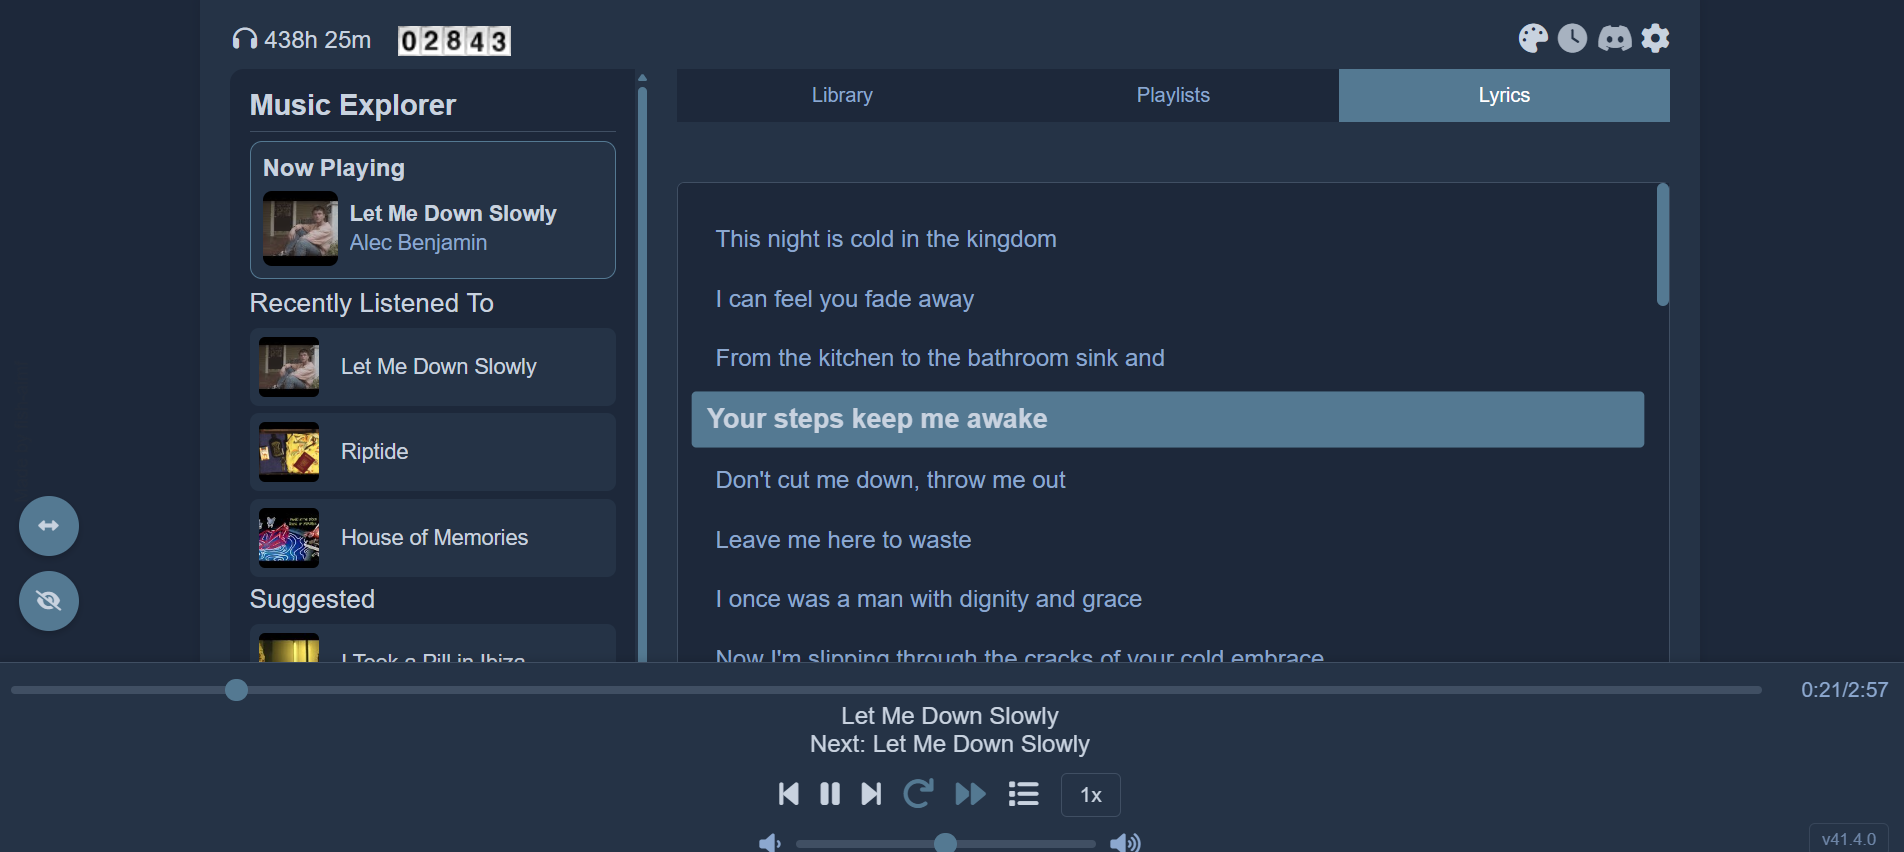This screenshot has width=1904, height=852.
Task: Switch to the Library tab
Action: [842, 95]
